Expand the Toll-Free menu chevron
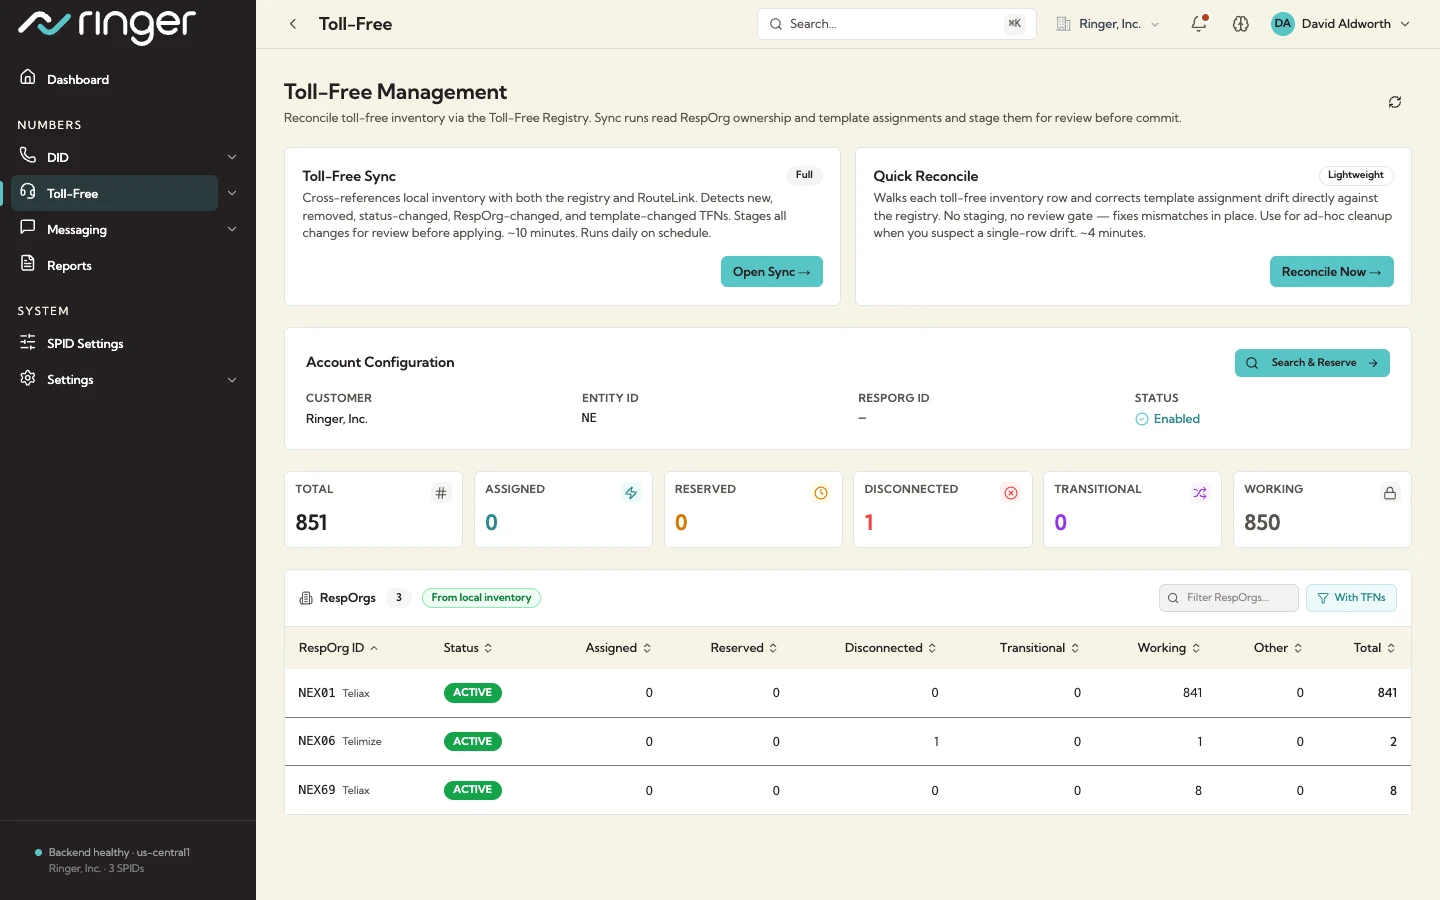 (x=232, y=193)
